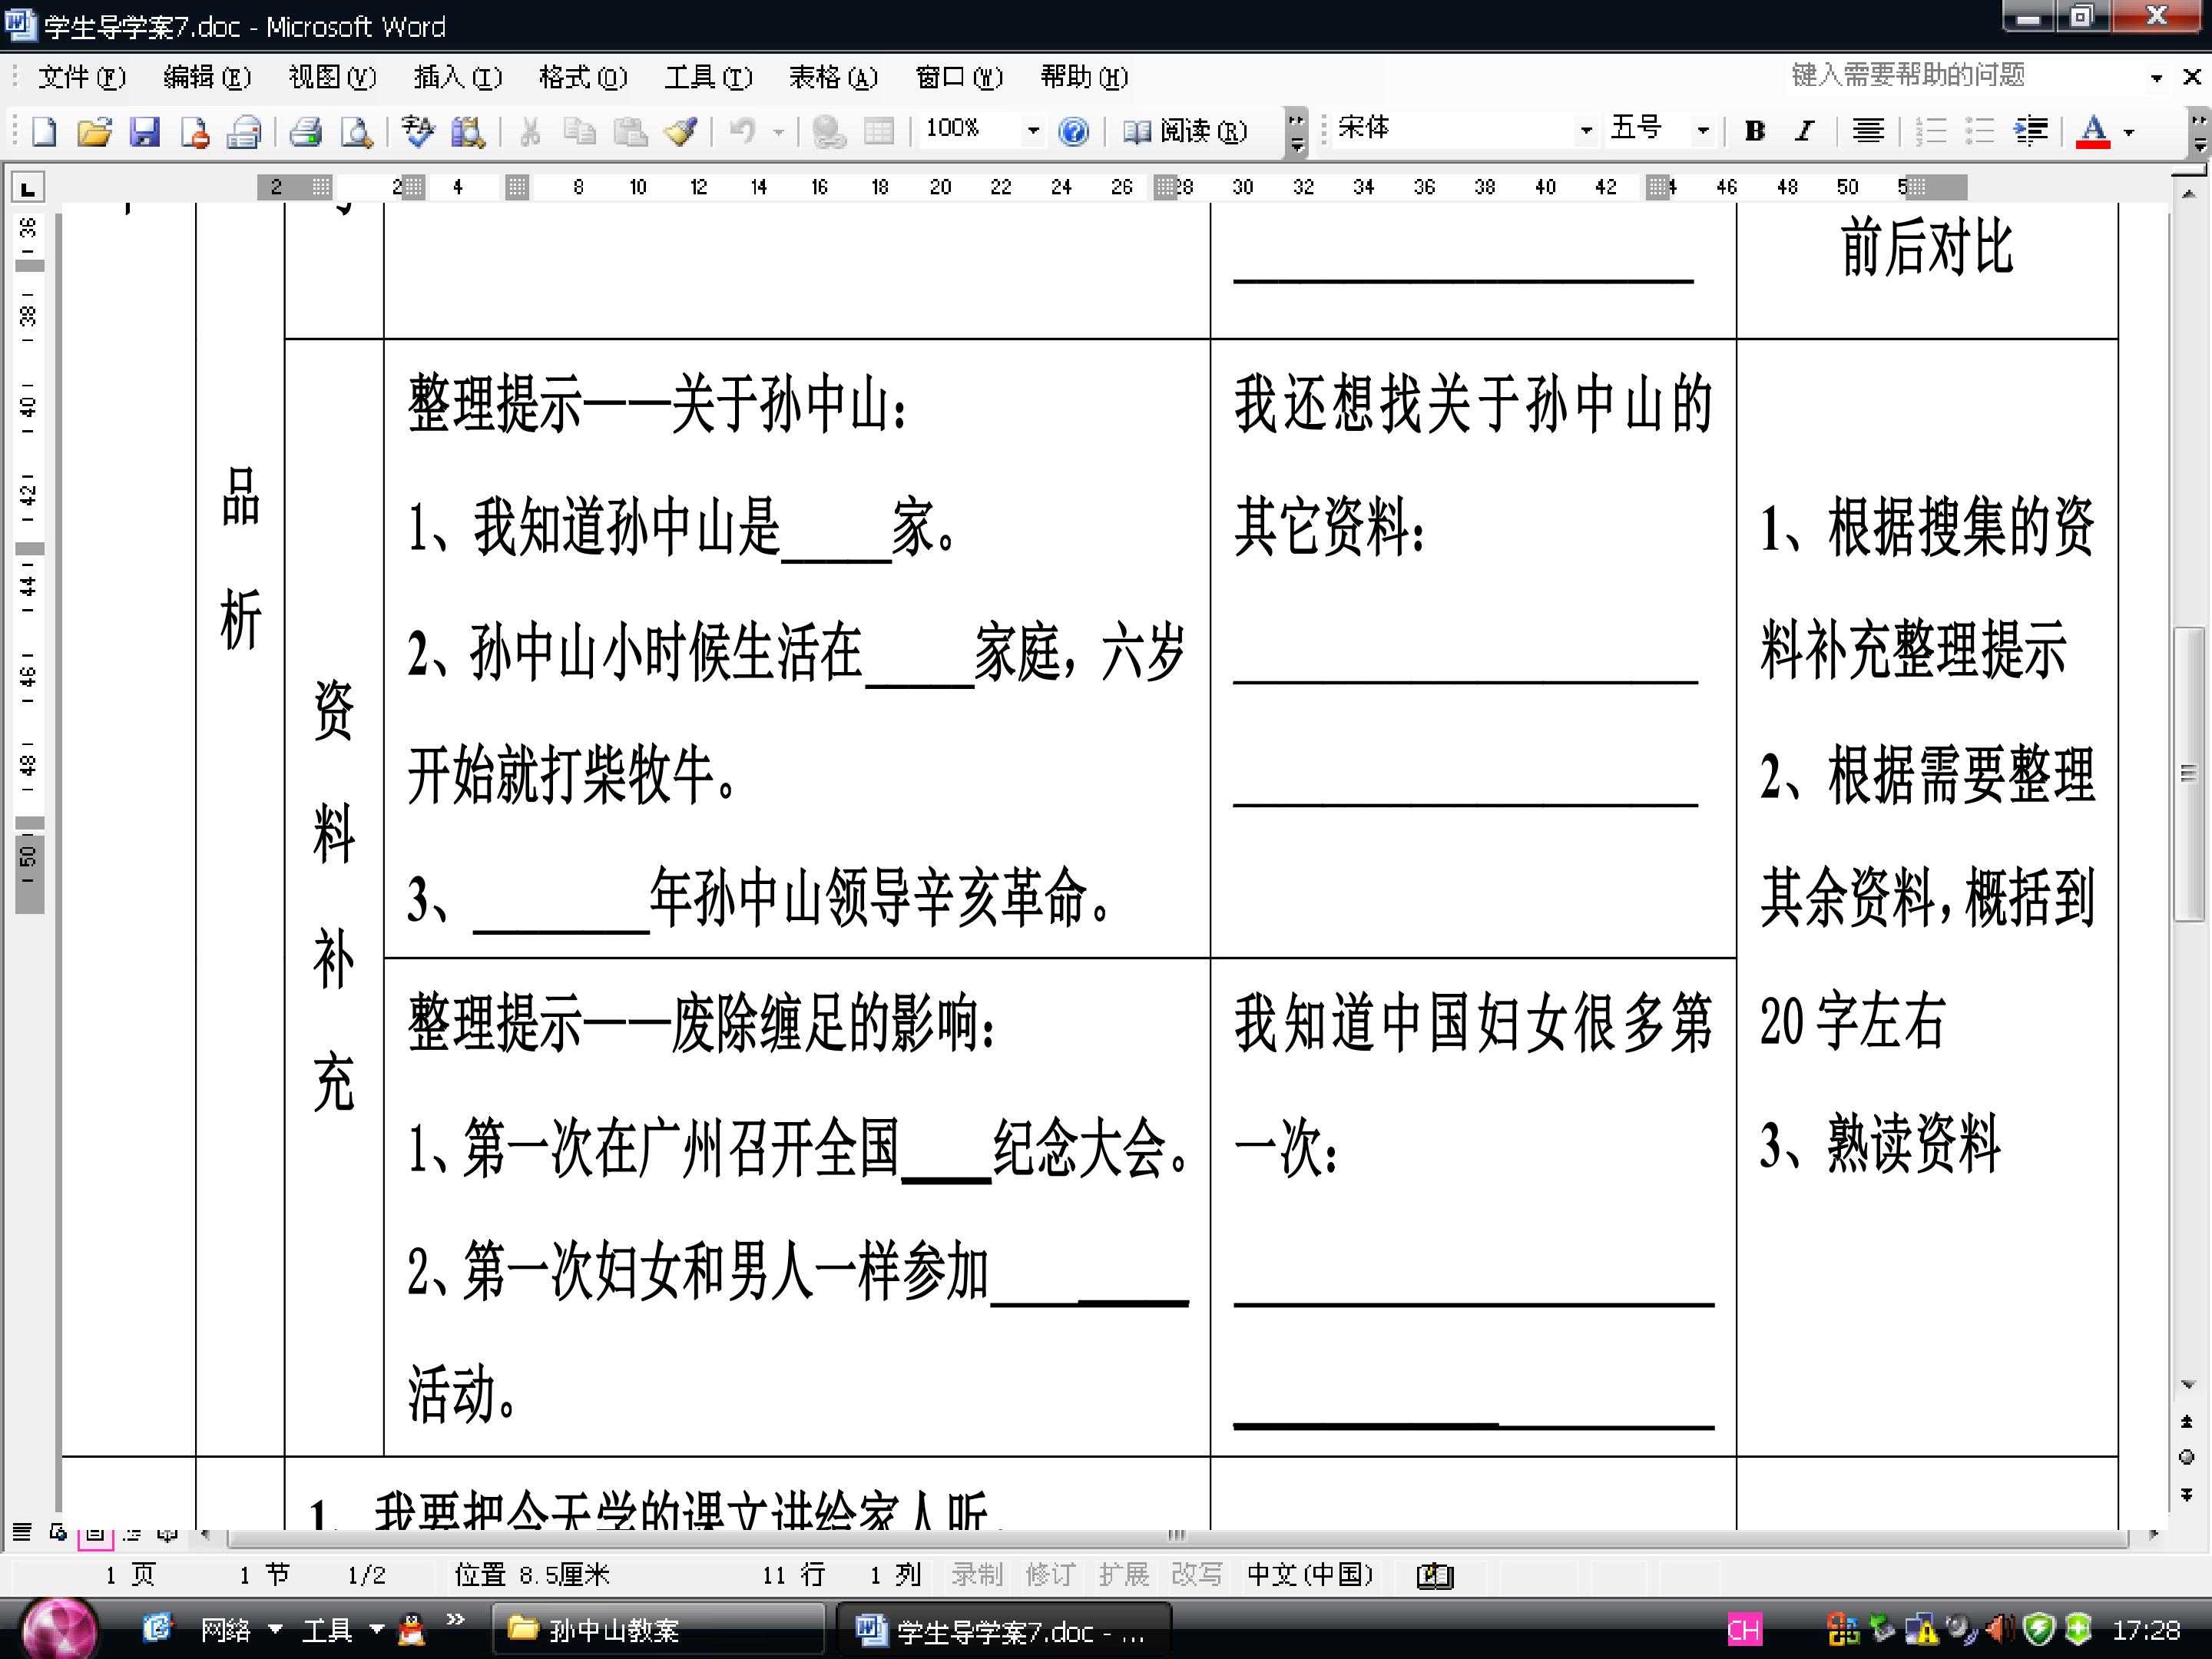Open the 表格(A) menu

tap(832, 77)
